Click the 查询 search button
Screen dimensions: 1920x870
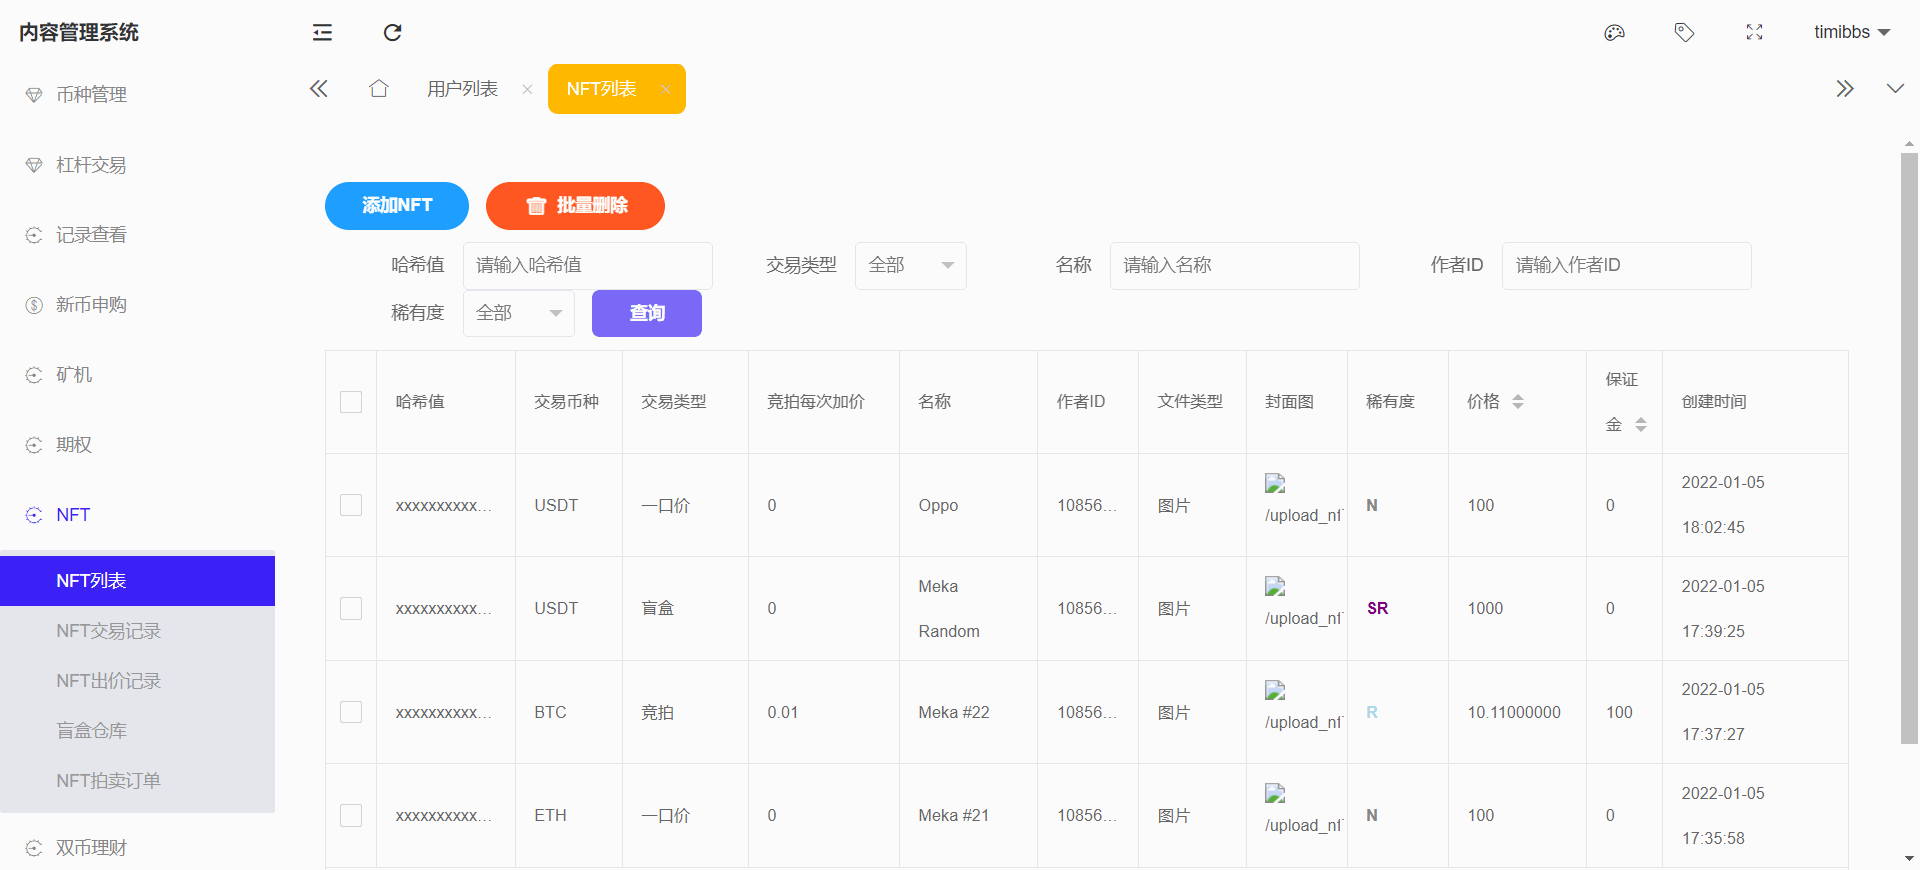pyautogui.click(x=647, y=313)
